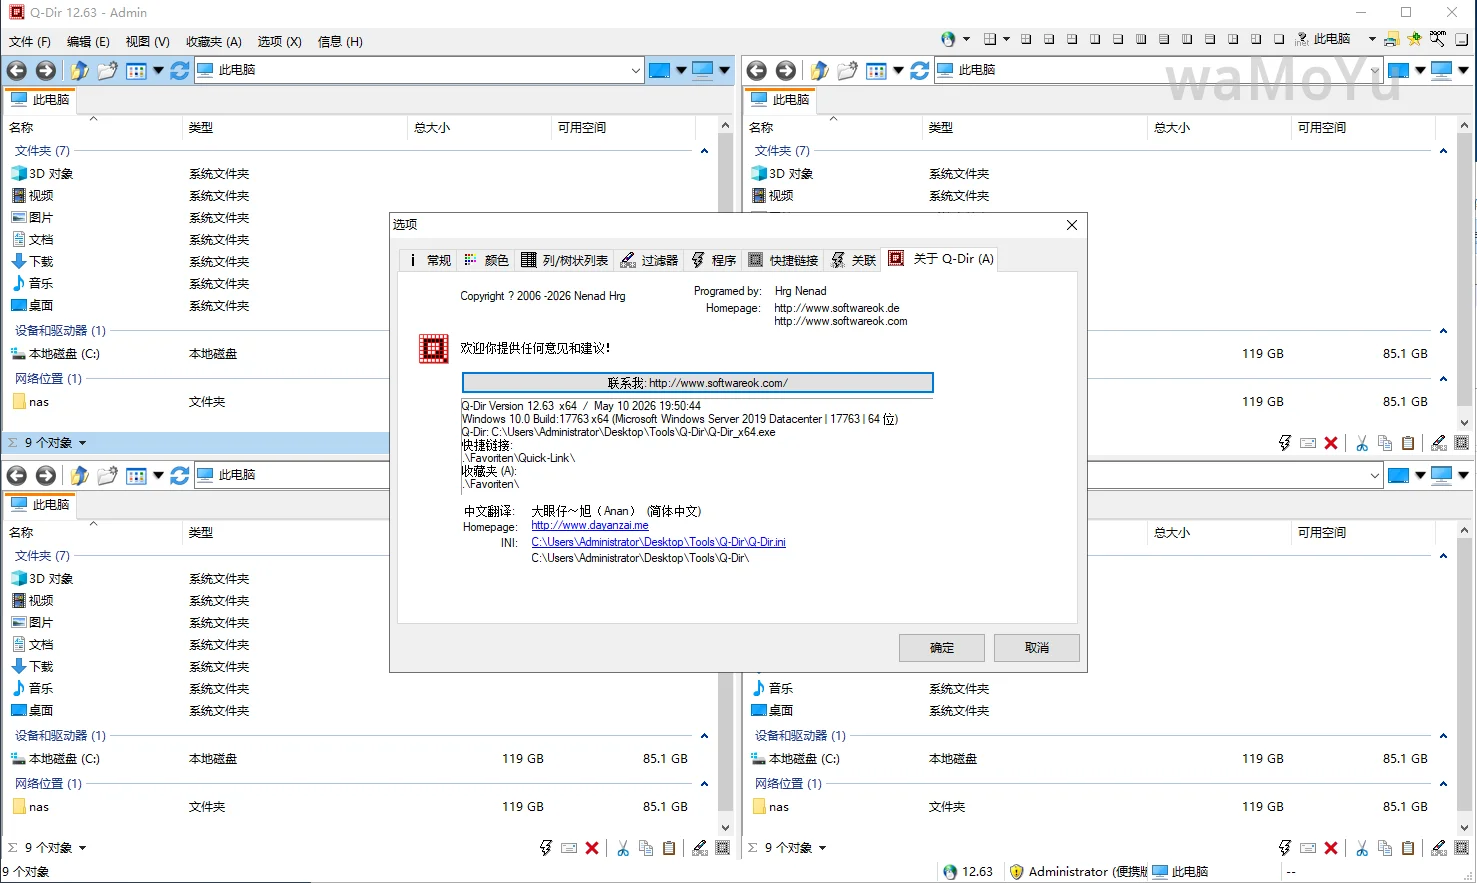Switch to the 过滤器 tab

(650, 260)
